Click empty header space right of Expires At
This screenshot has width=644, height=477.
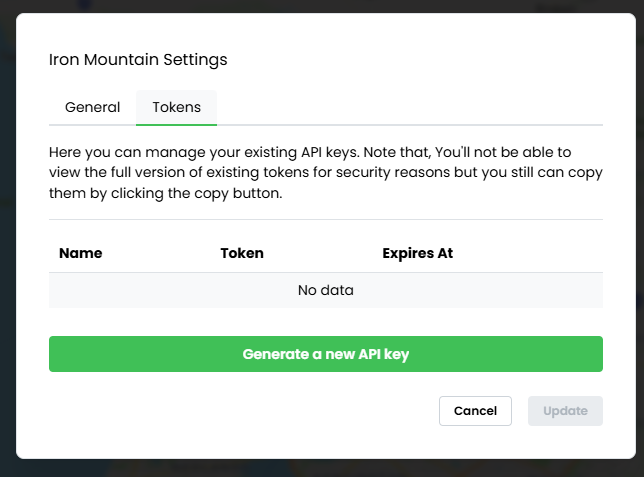pyautogui.click(x=530, y=253)
